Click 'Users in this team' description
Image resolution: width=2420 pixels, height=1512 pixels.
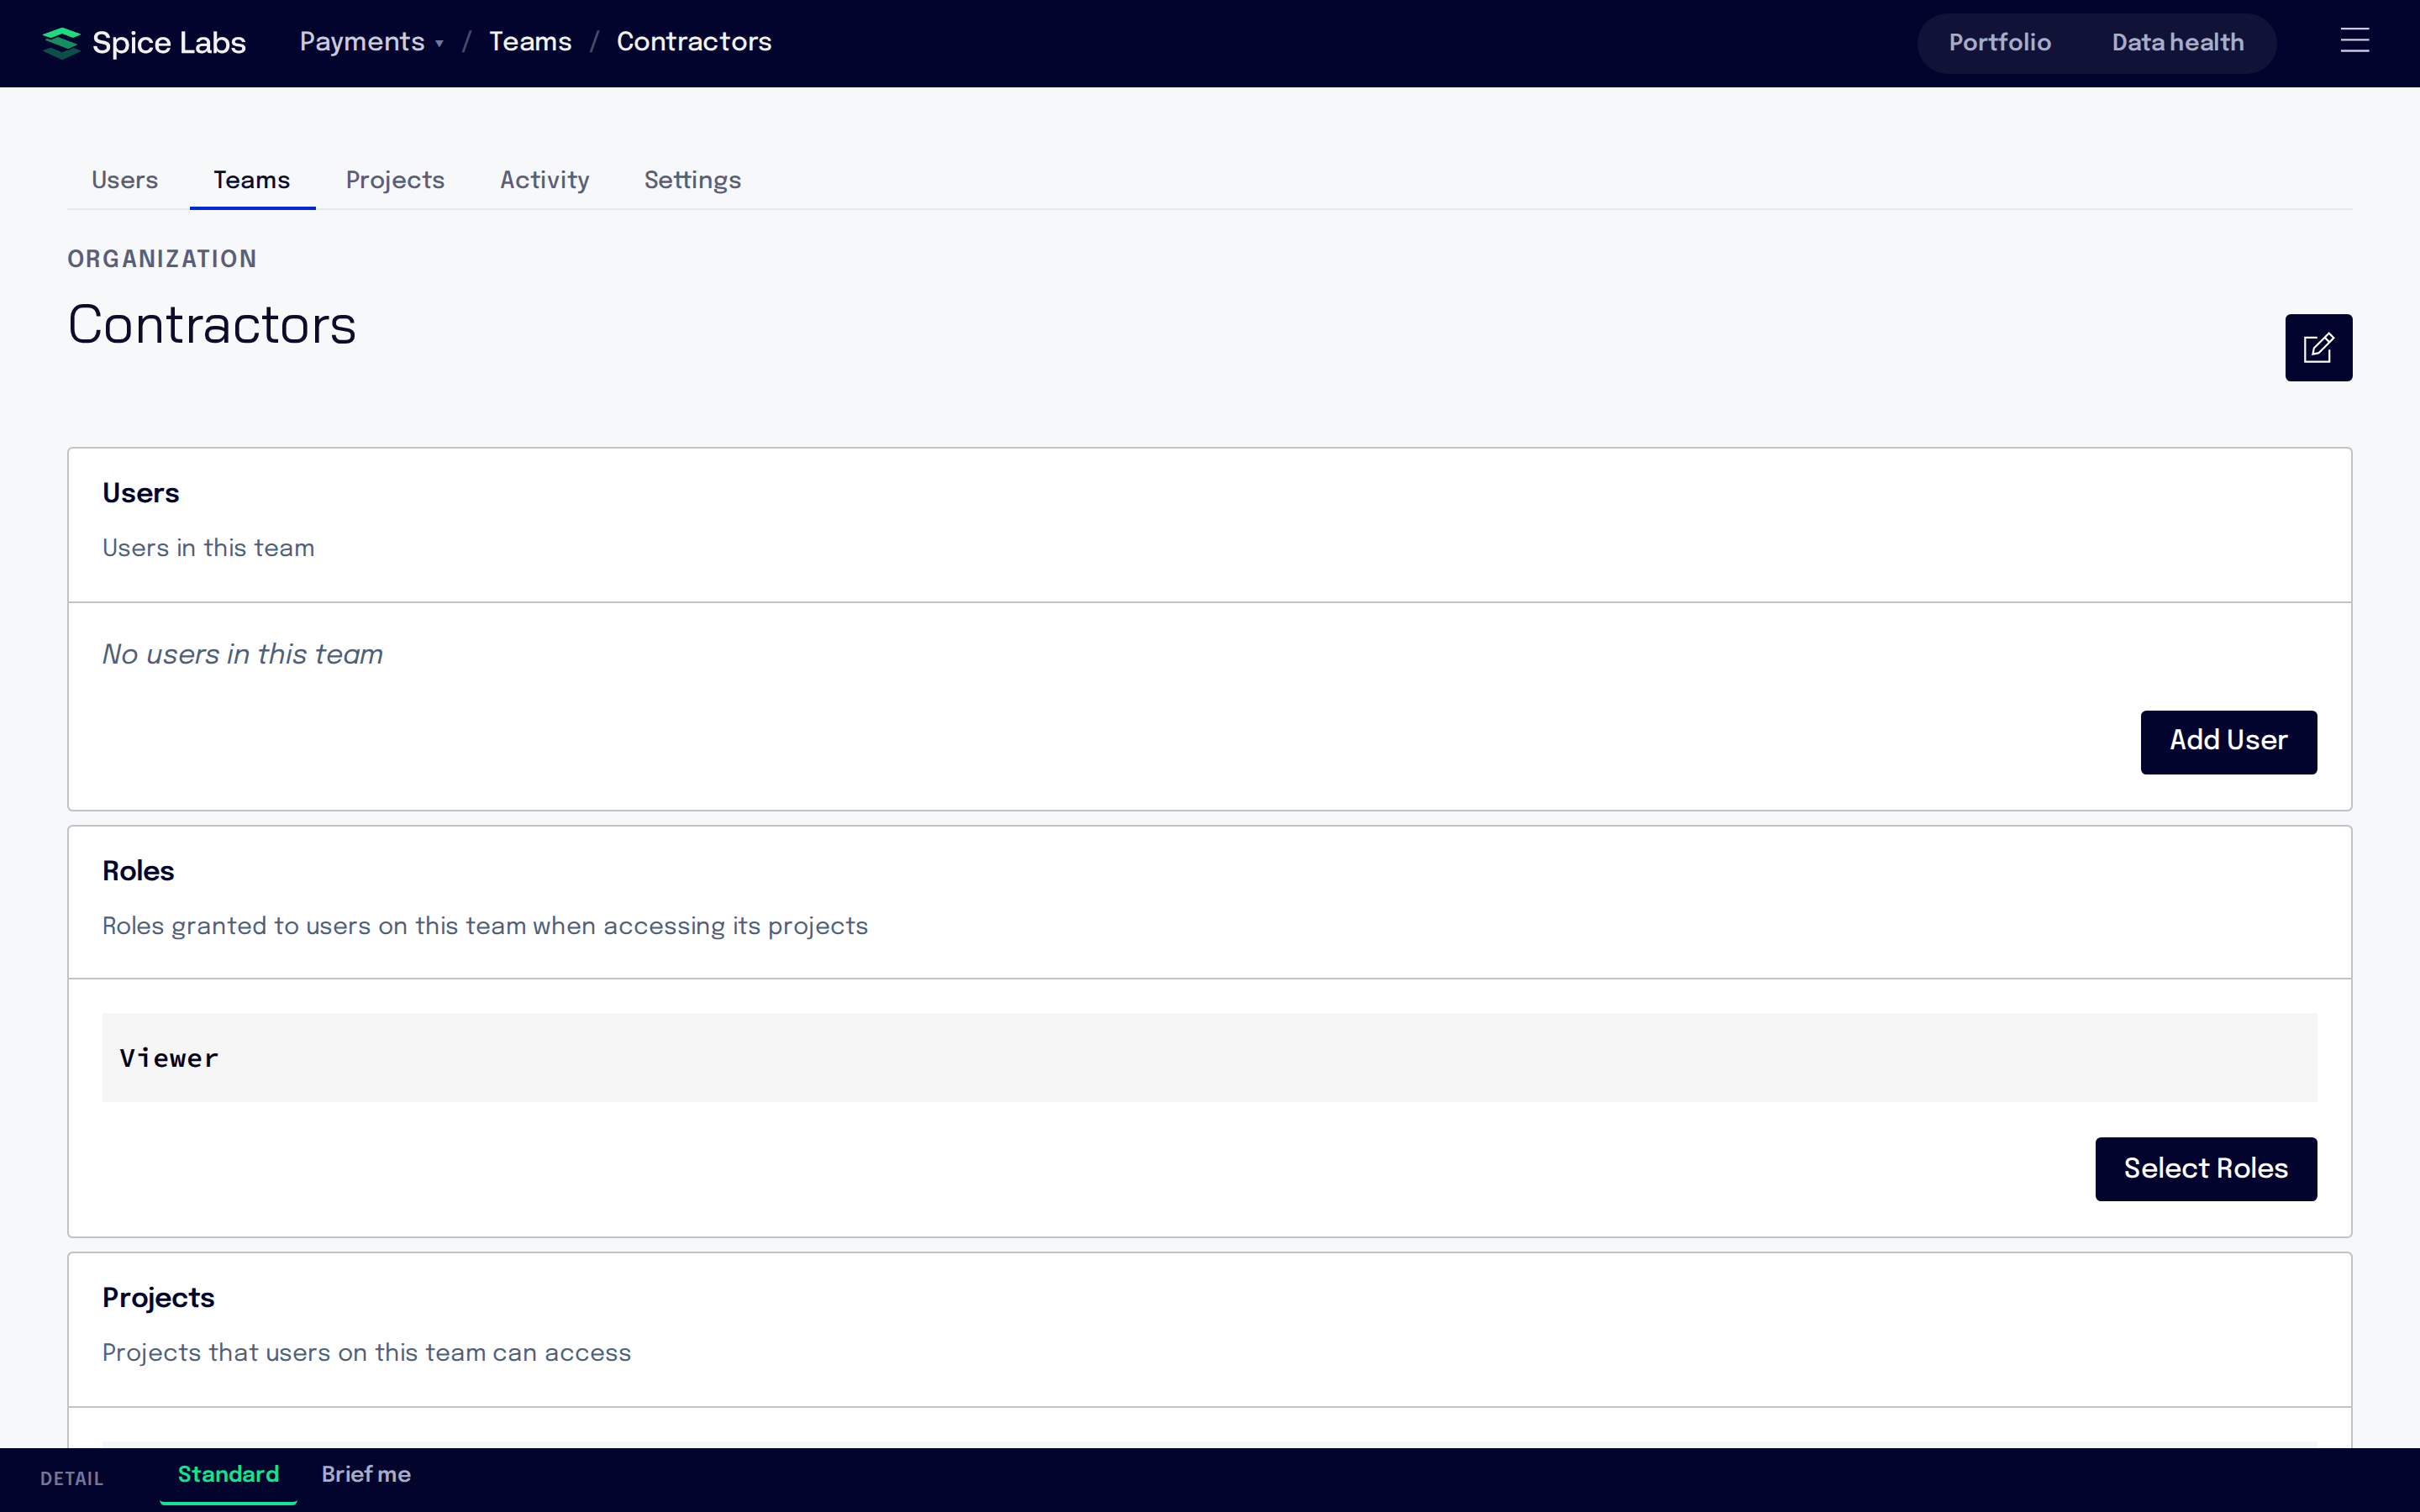click(208, 548)
